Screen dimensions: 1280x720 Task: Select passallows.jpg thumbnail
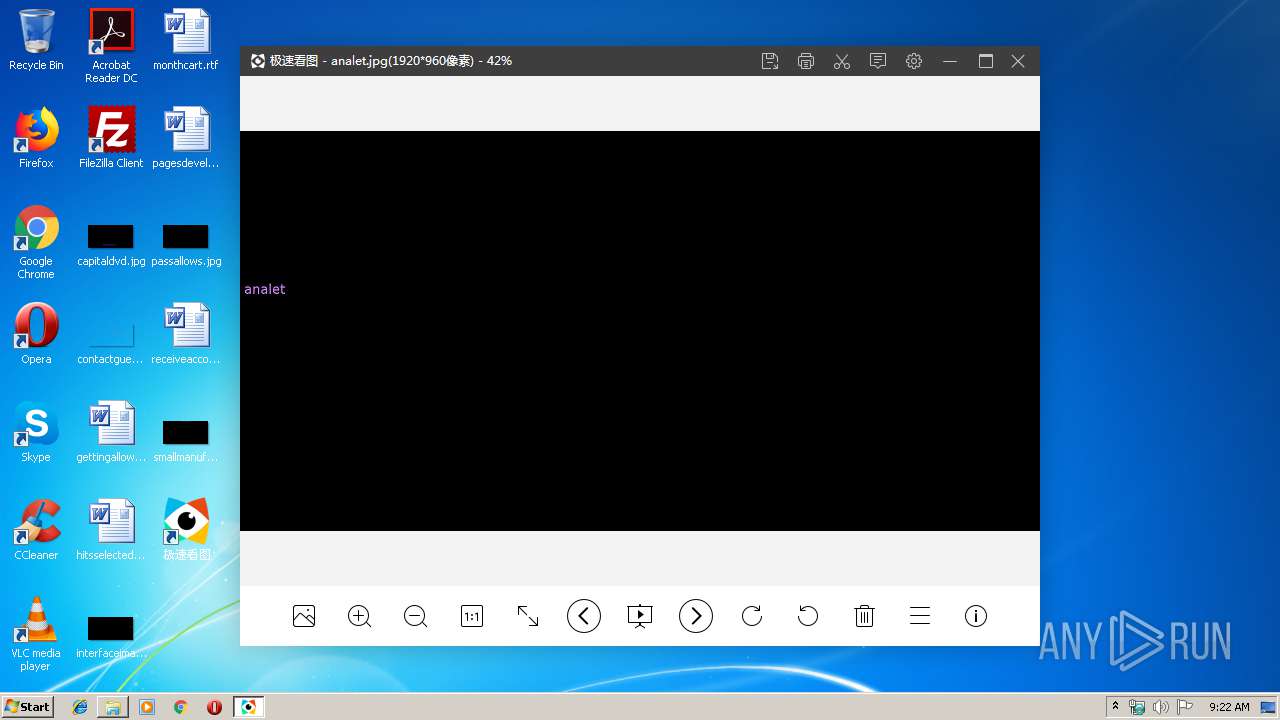(x=186, y=246)
